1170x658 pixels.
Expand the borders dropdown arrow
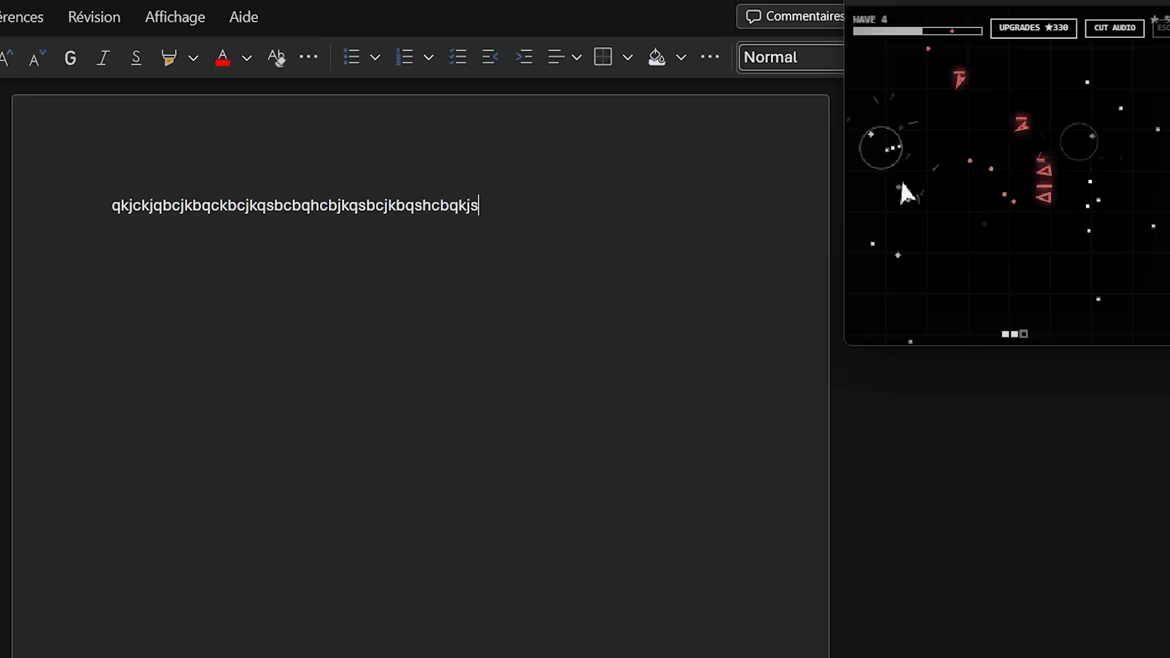628,57
